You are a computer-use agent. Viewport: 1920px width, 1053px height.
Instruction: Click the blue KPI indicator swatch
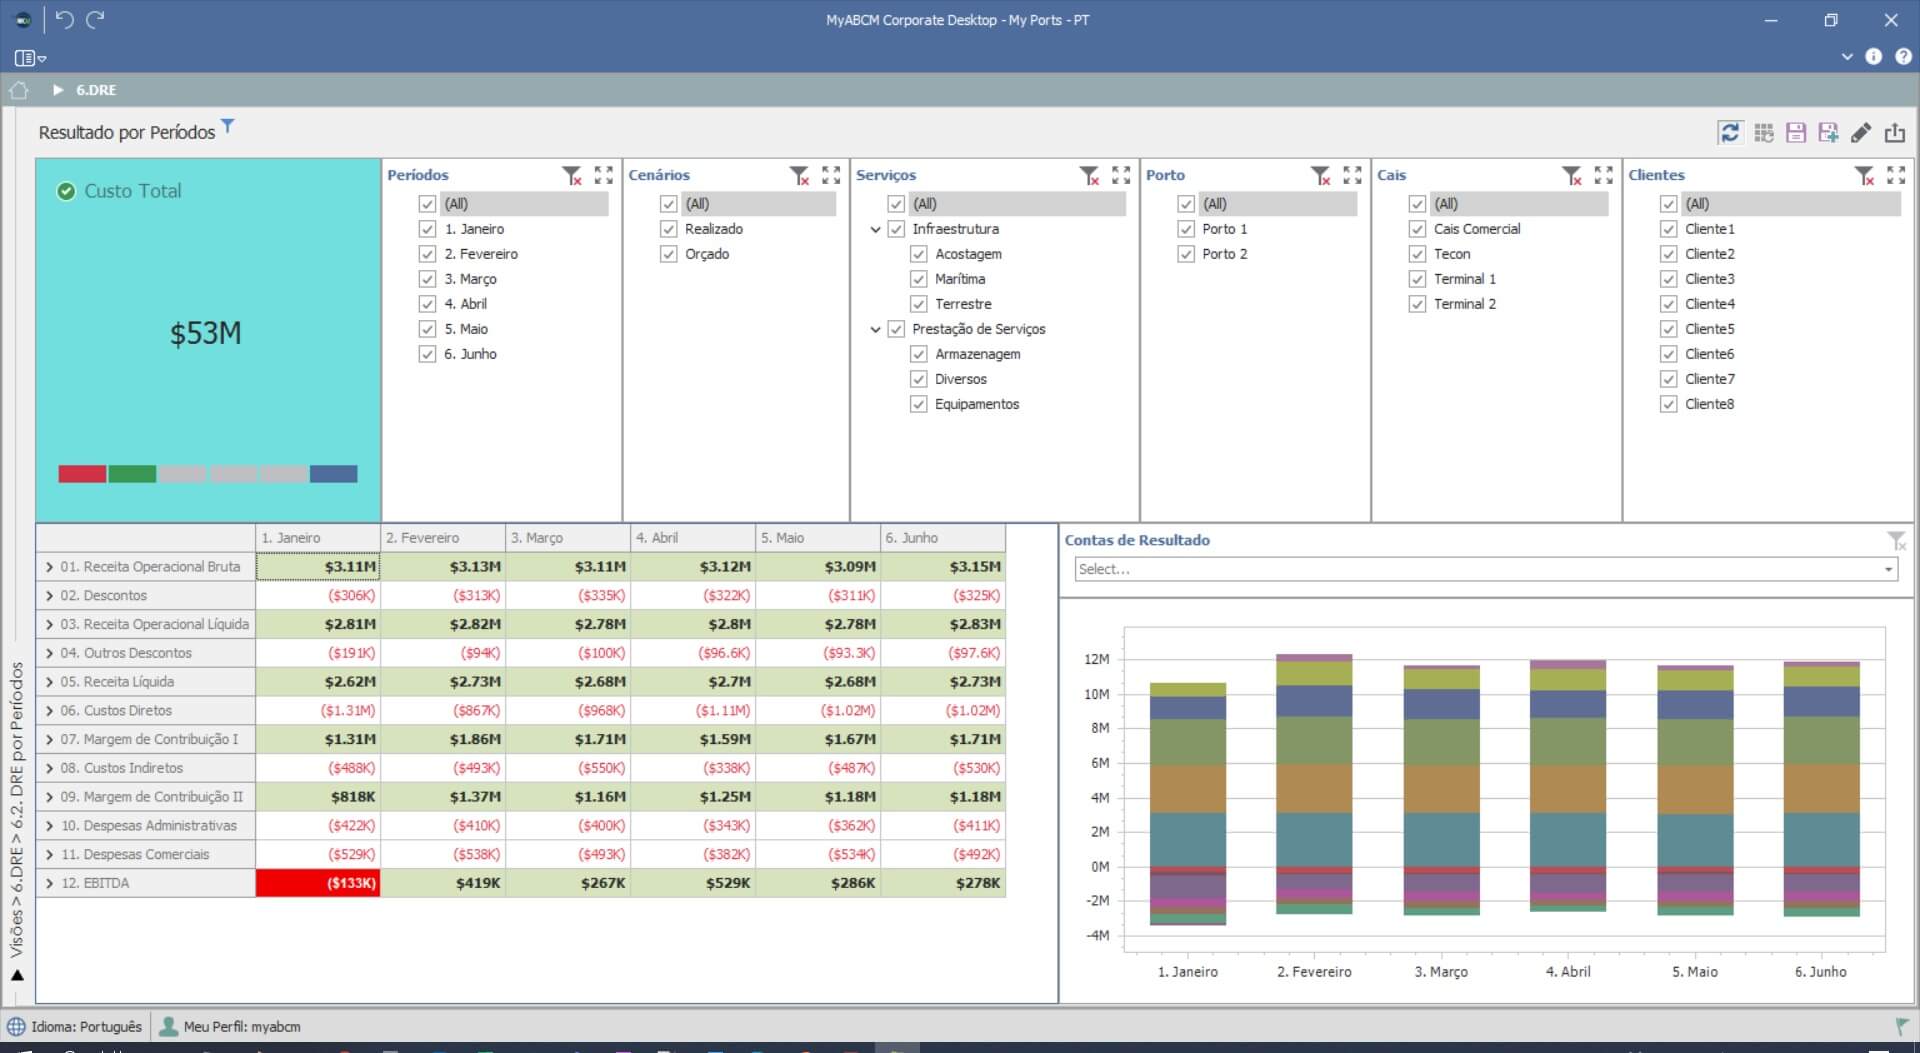click(x=334, y=474)
